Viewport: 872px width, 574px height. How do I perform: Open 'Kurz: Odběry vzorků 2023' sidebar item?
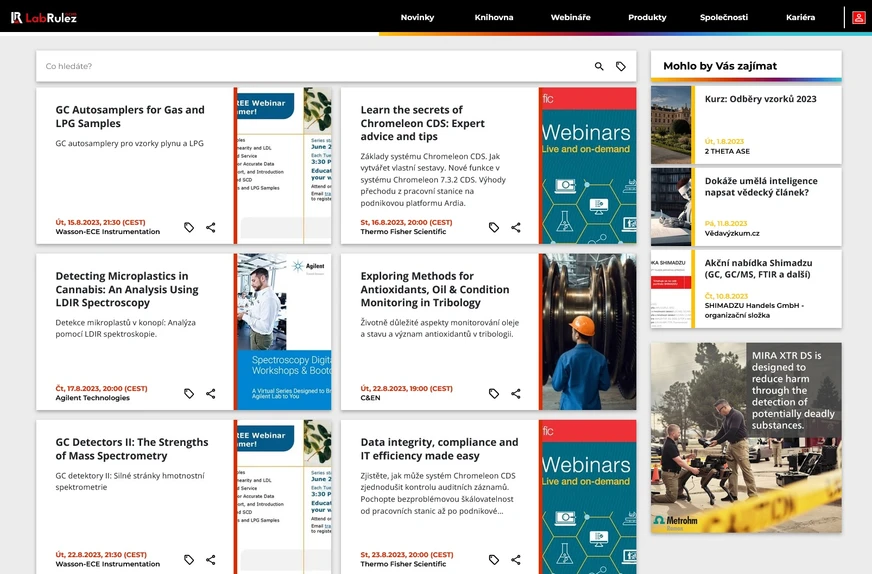pos(760,99)
